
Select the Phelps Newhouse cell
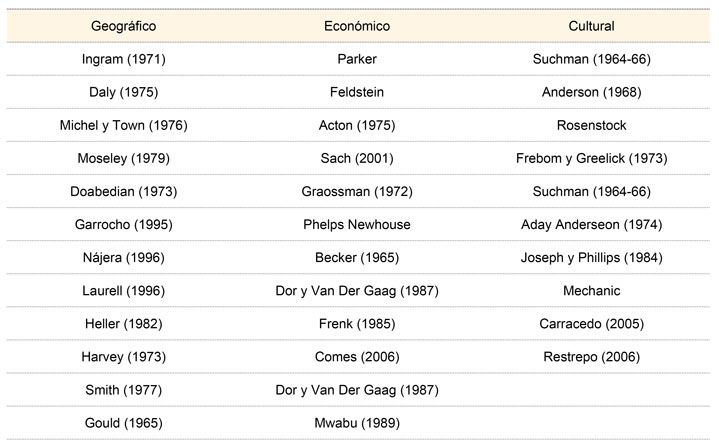[357, 224]
